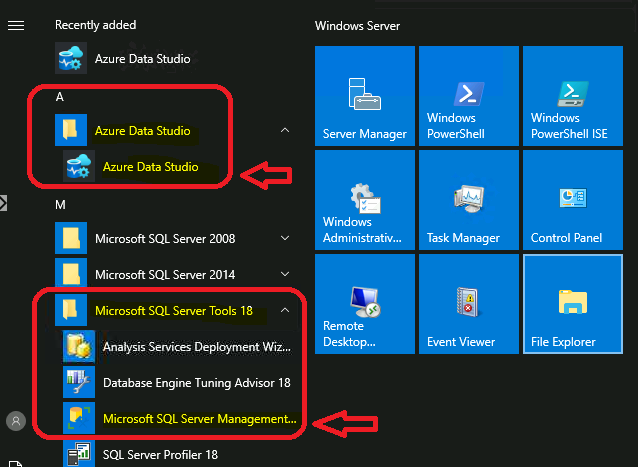This screenshot has width=638, height=467.
Task: Launch Remote Desktop Connection tile
Action: tap(365, 304)
